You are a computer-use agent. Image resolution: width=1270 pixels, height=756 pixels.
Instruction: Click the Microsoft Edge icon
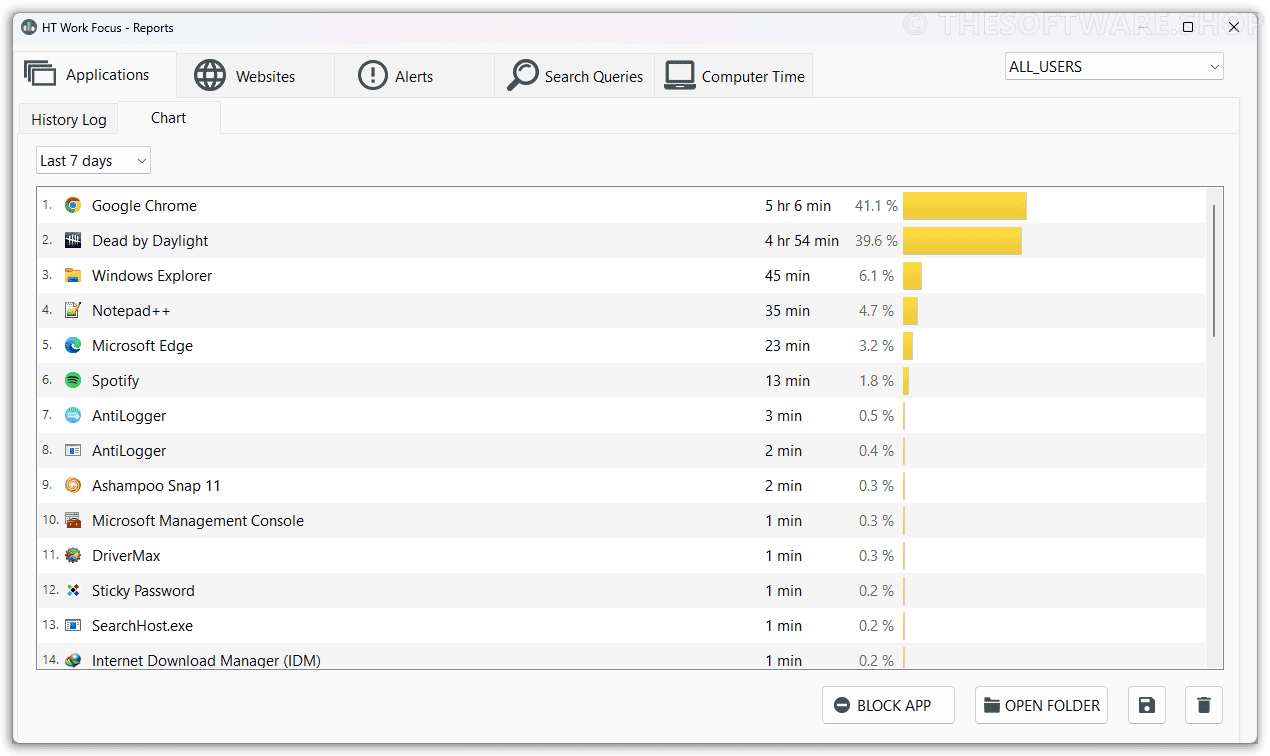click(73, 346)
